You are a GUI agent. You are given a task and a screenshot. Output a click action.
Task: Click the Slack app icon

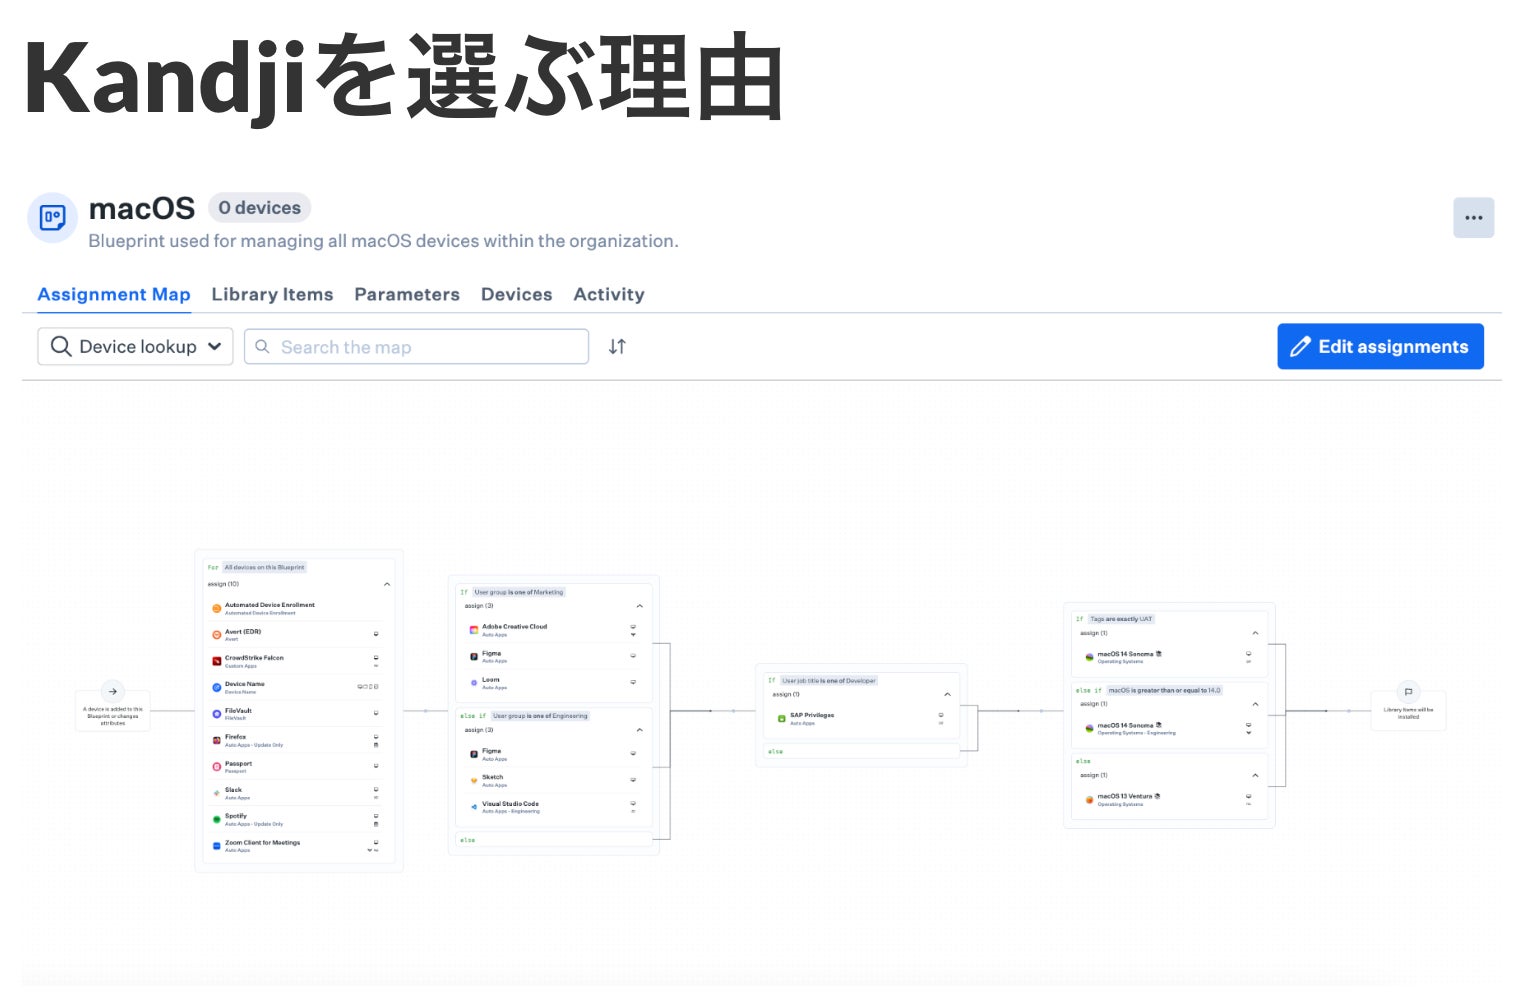[x=217, y=793]
